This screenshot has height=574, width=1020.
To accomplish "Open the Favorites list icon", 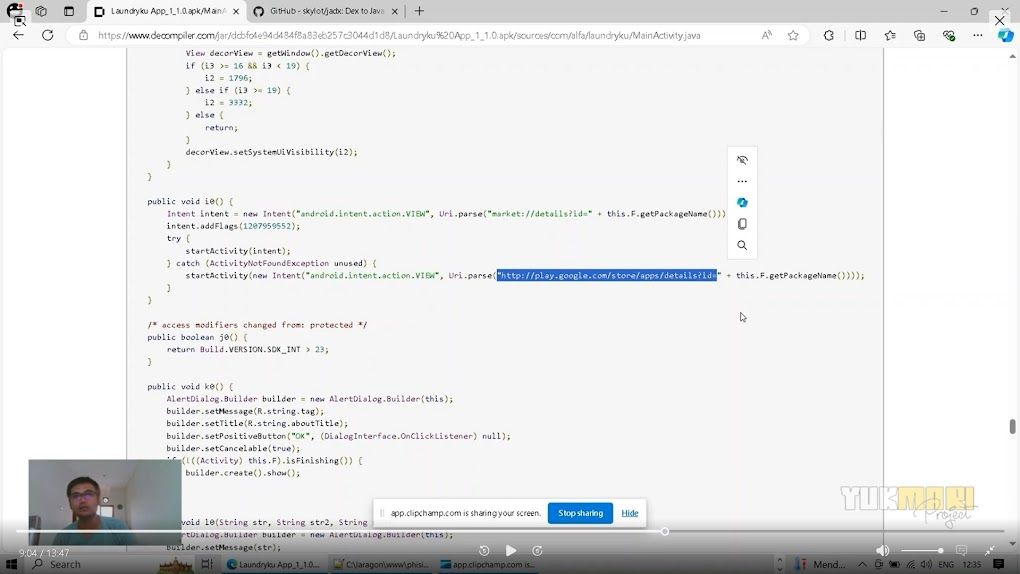I will pyautogui.click(x=890, y=35).
